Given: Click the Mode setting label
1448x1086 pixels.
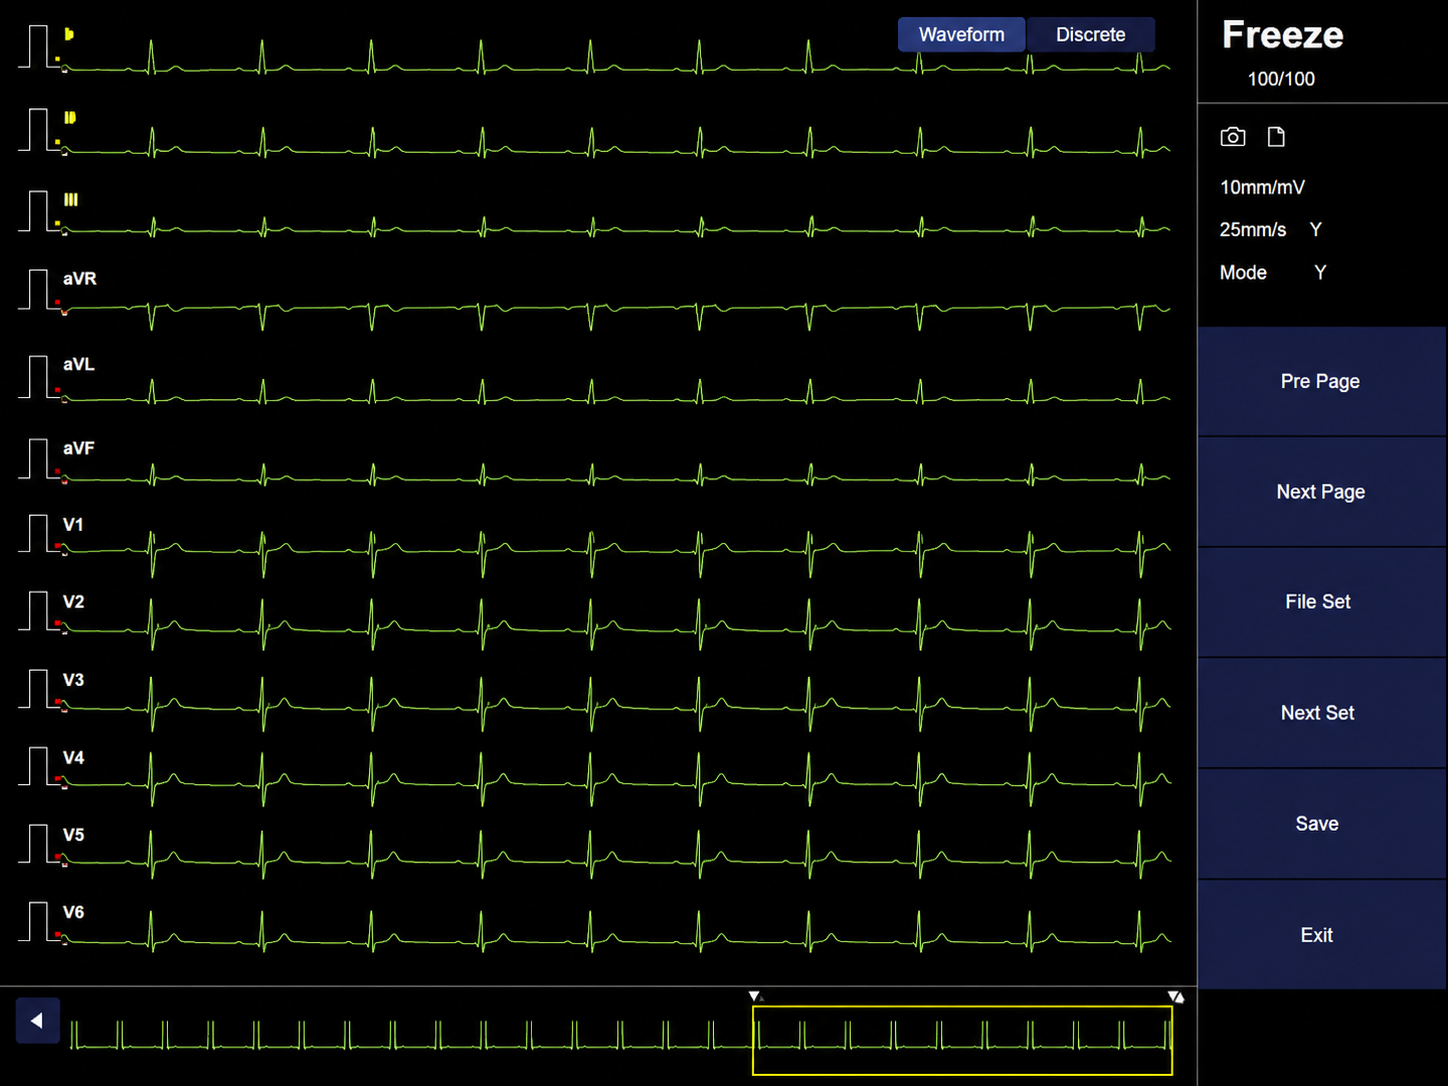Looking at the screenshot, I should point(1243,273).
